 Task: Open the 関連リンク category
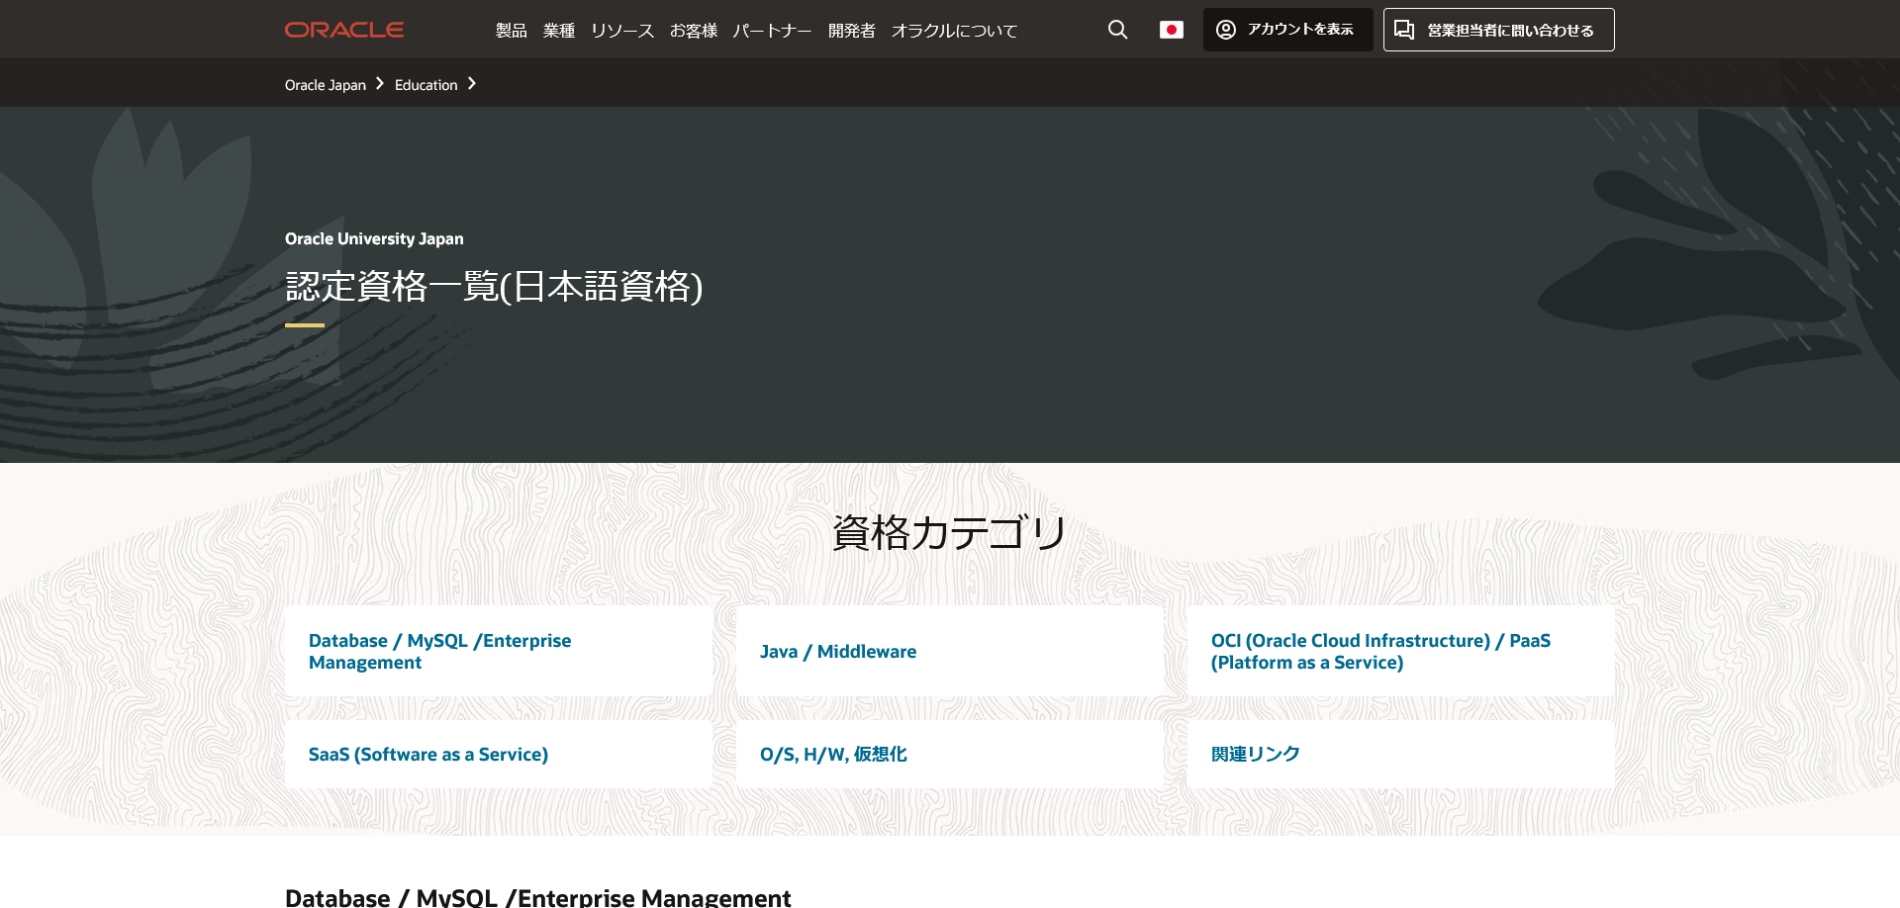[1400, 754]
